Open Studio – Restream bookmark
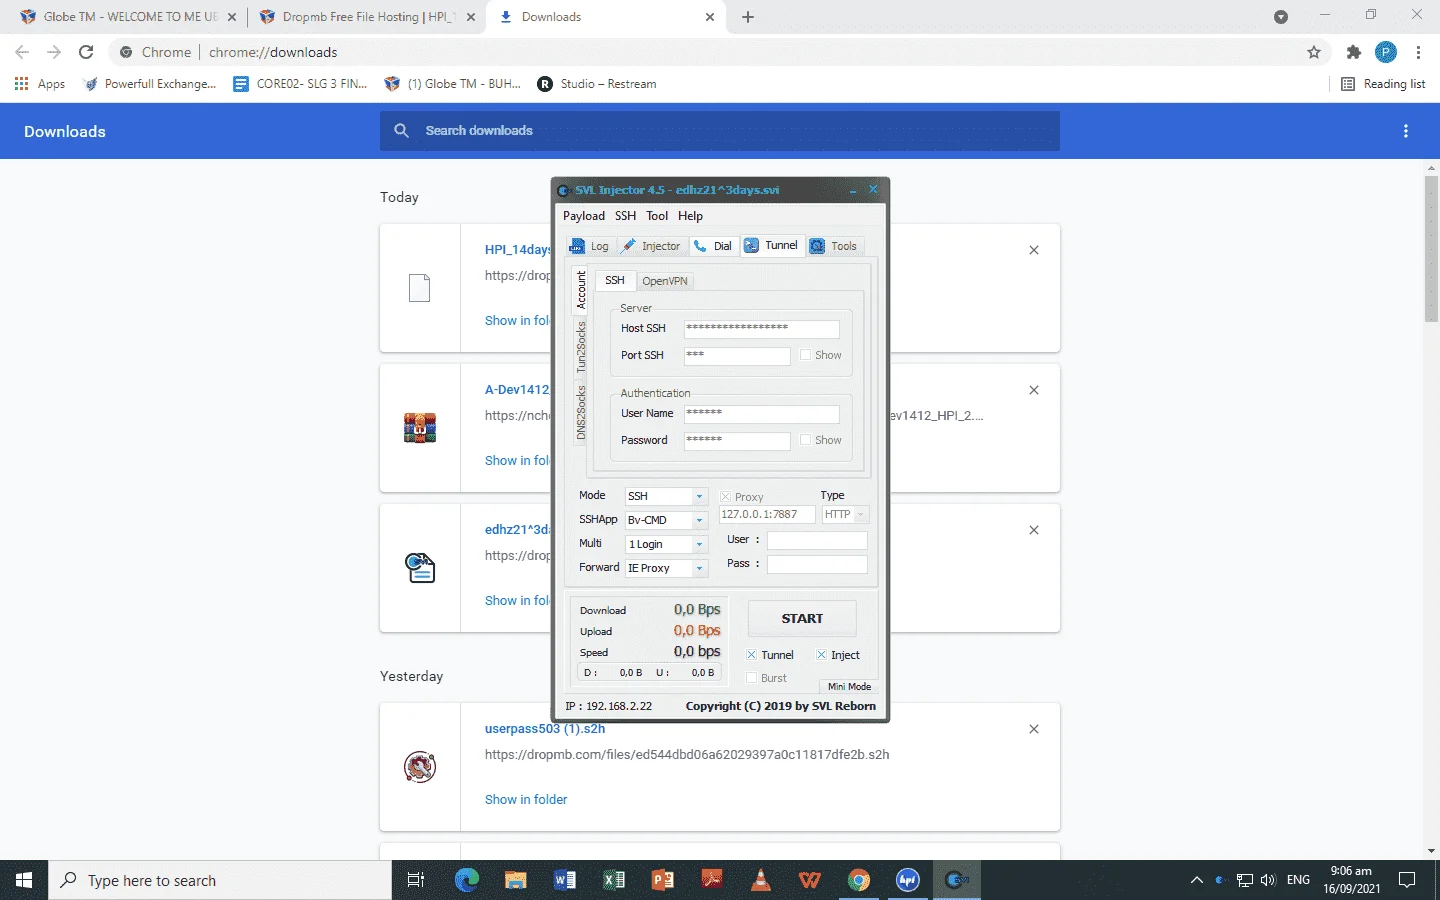Image resolution: width=1440 pixels, height=900 pixels. click(597, 84)
